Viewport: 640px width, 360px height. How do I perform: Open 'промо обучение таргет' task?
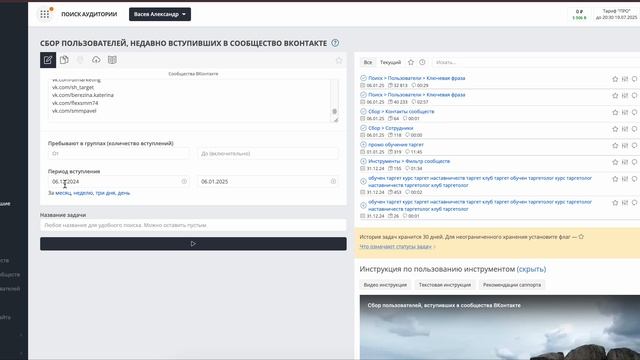click(x=396, y=144)
